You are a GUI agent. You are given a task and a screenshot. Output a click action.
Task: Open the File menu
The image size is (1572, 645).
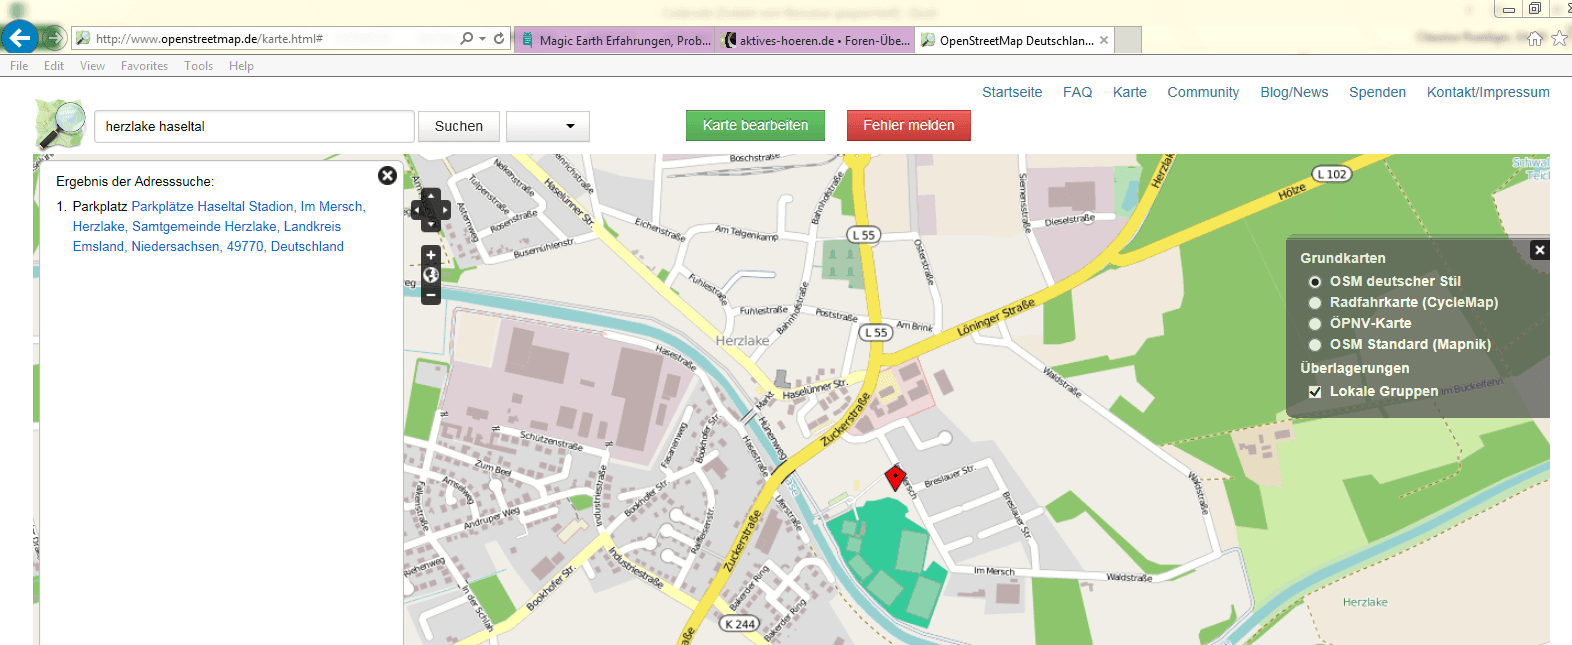click(19, 66)
